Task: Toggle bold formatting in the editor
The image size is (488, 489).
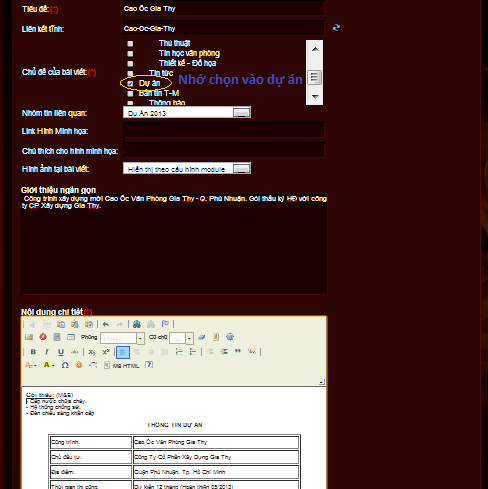Action: click(x=33, y=352)
